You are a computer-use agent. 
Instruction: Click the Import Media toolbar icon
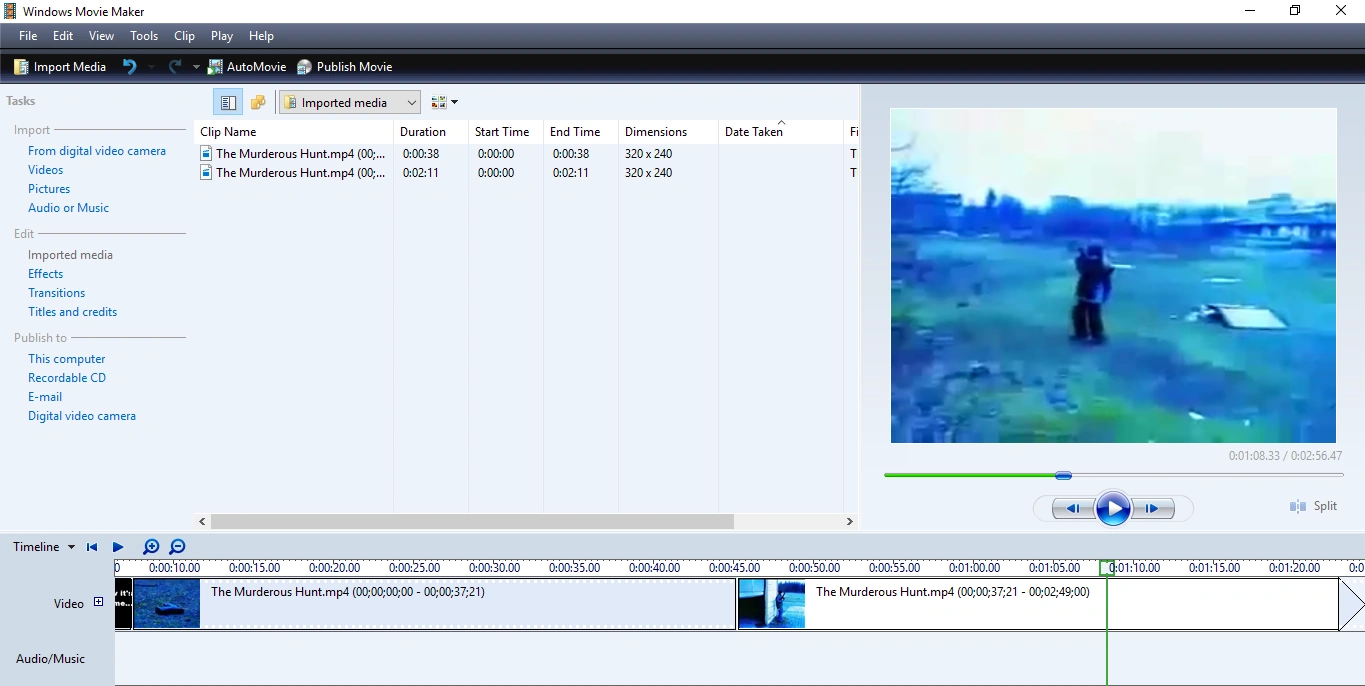21,67
